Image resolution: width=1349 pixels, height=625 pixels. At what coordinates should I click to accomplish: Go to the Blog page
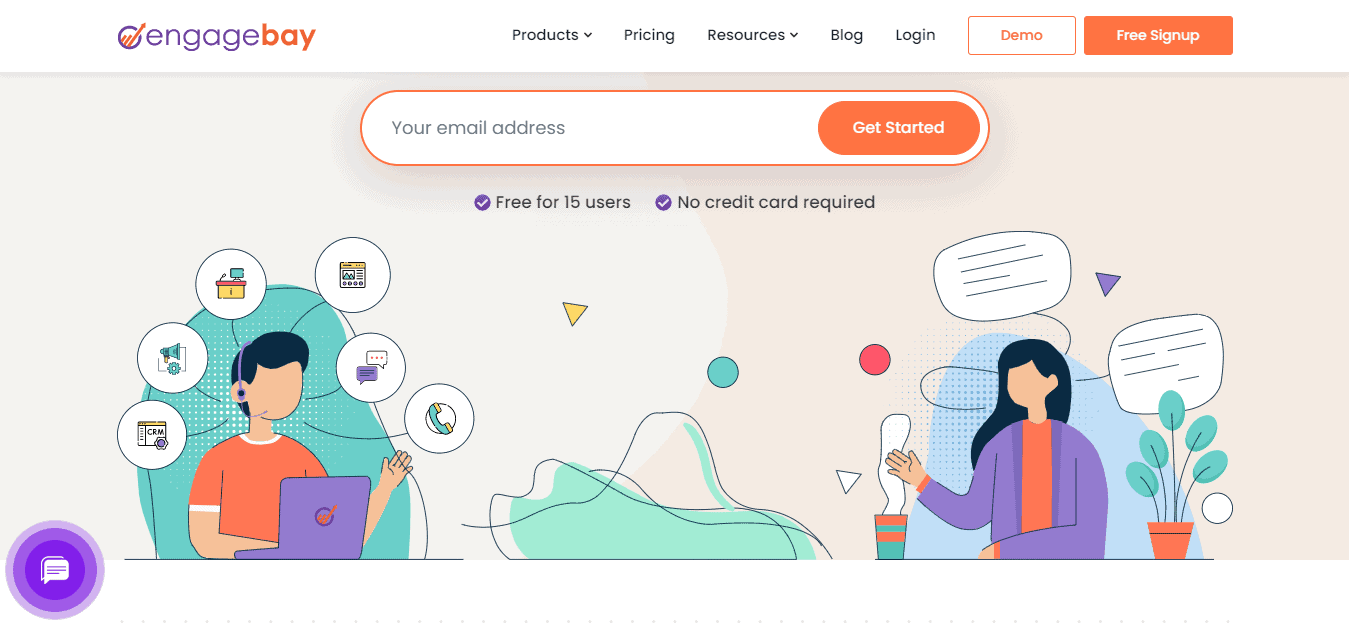(846, 35)
